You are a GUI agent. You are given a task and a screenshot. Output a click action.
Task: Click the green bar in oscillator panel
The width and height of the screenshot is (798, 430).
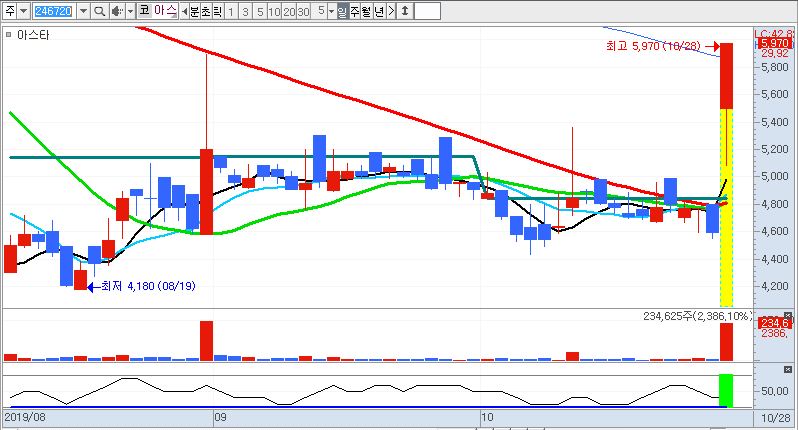click(x=726, y=391)
